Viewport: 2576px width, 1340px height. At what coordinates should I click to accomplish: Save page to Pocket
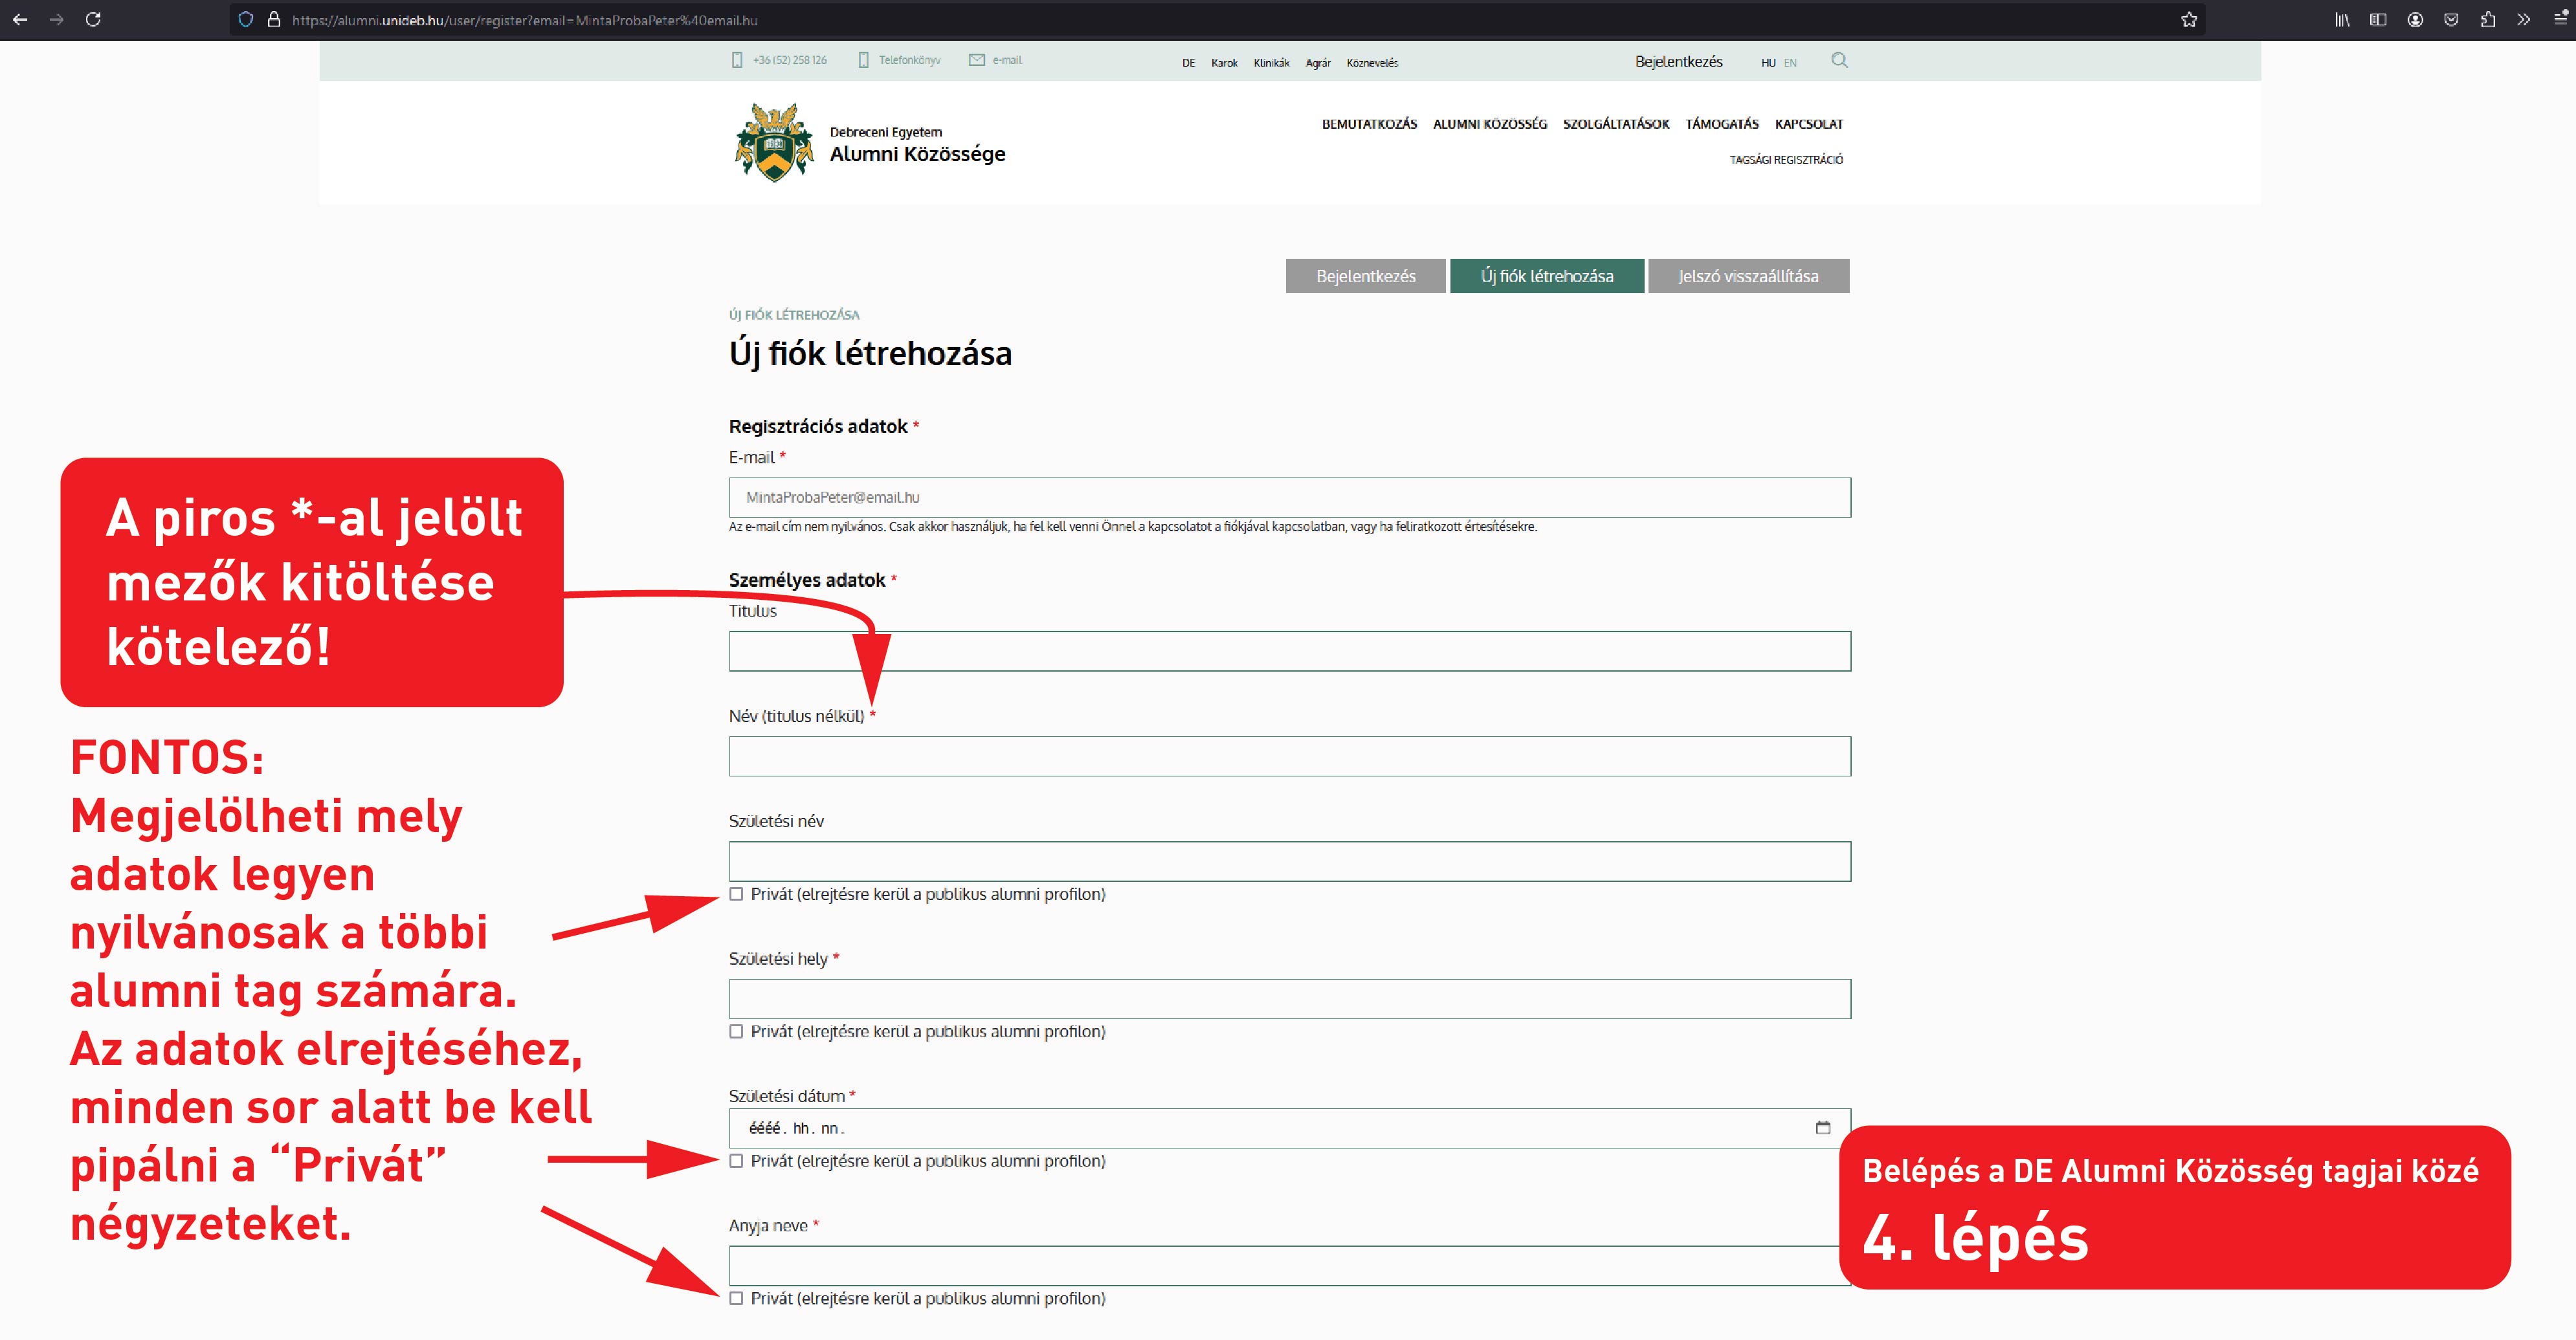pyautogui.click(x=2451, y=19)
